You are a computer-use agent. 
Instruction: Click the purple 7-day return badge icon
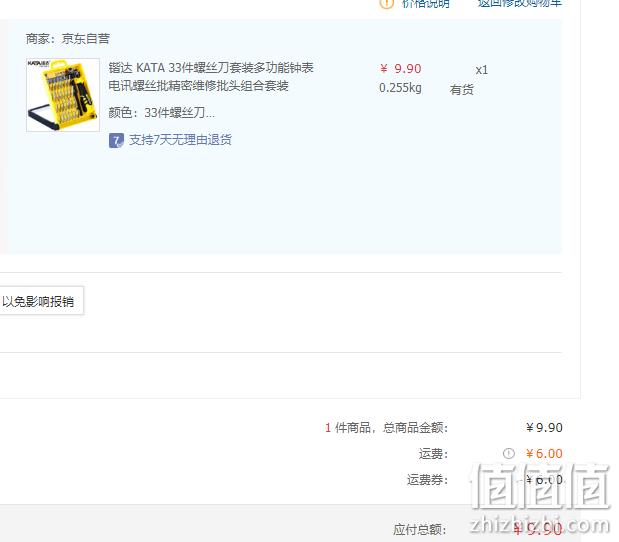click(x=116, y=140)
